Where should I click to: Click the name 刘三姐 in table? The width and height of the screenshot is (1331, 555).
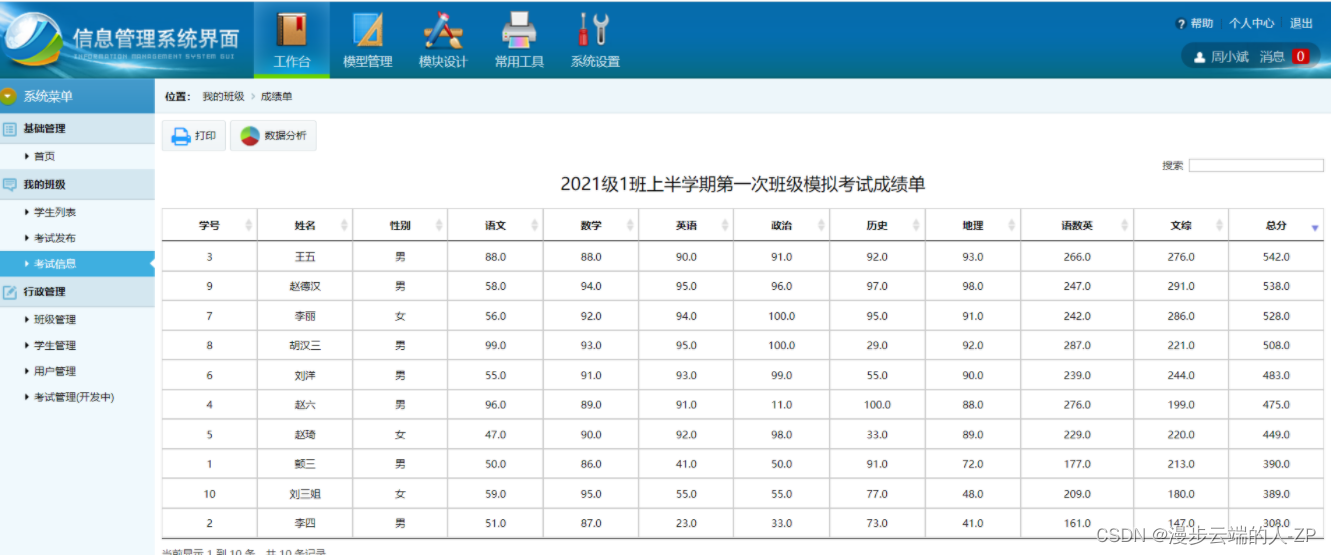[x=305, y=494]
